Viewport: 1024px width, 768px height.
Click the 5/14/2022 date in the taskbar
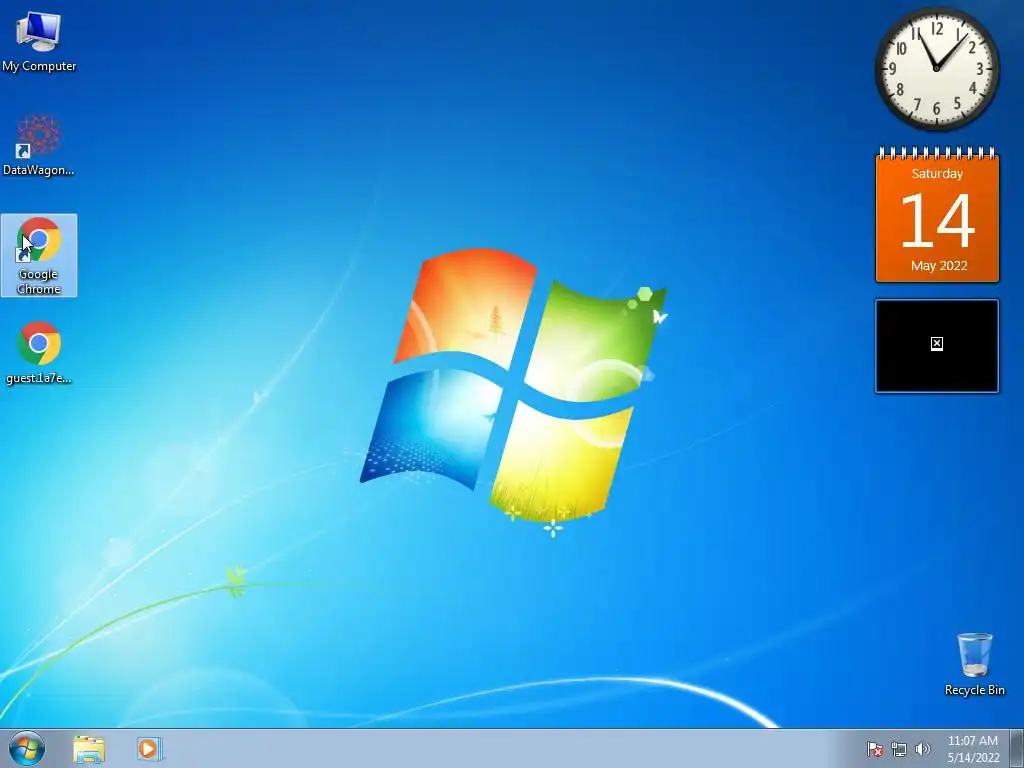click(x=973, y=758)
